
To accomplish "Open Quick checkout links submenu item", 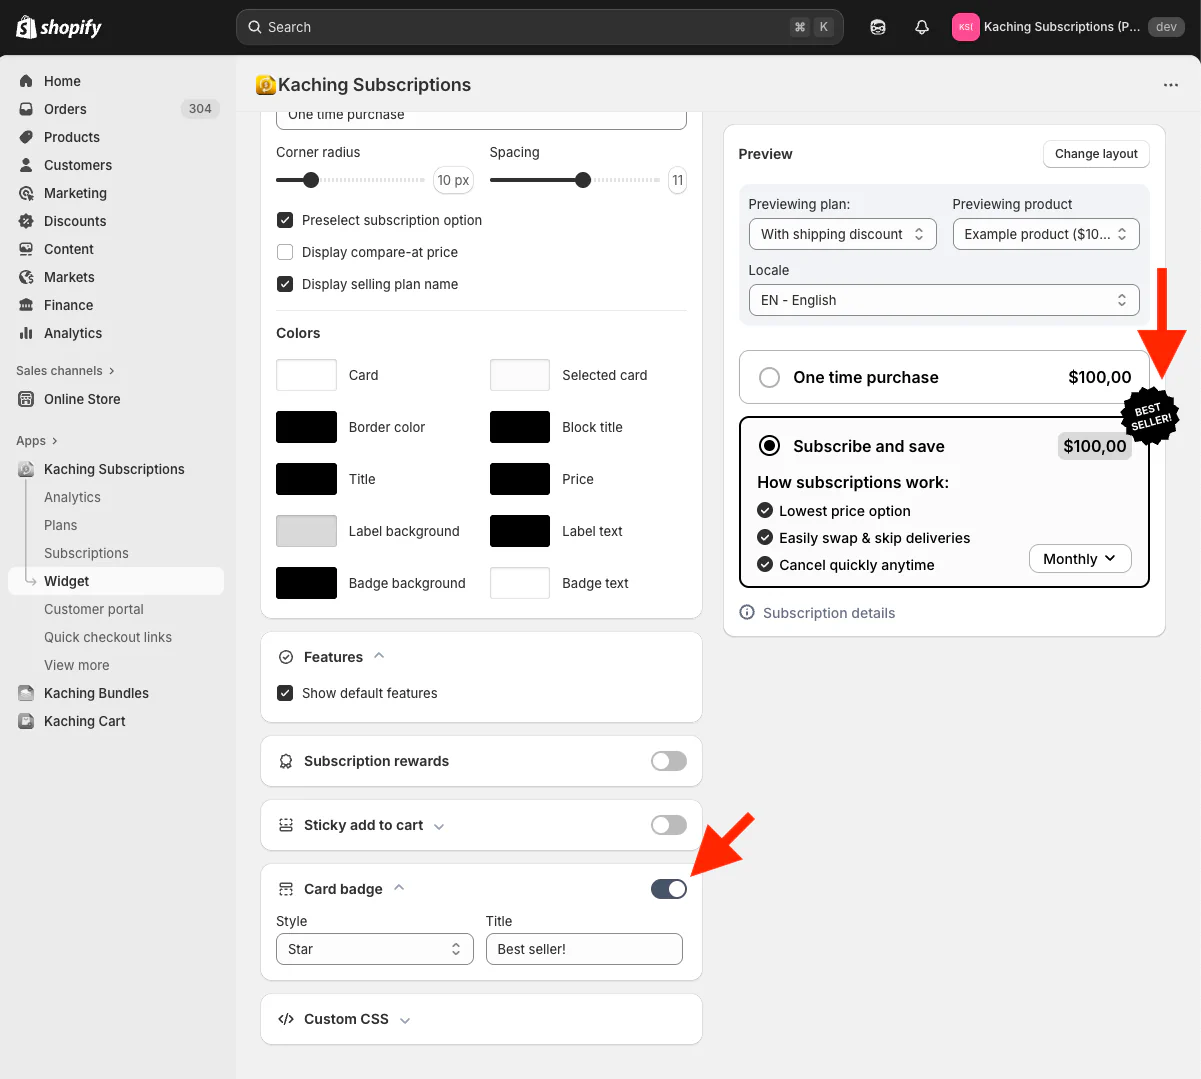I will (108, 637).
